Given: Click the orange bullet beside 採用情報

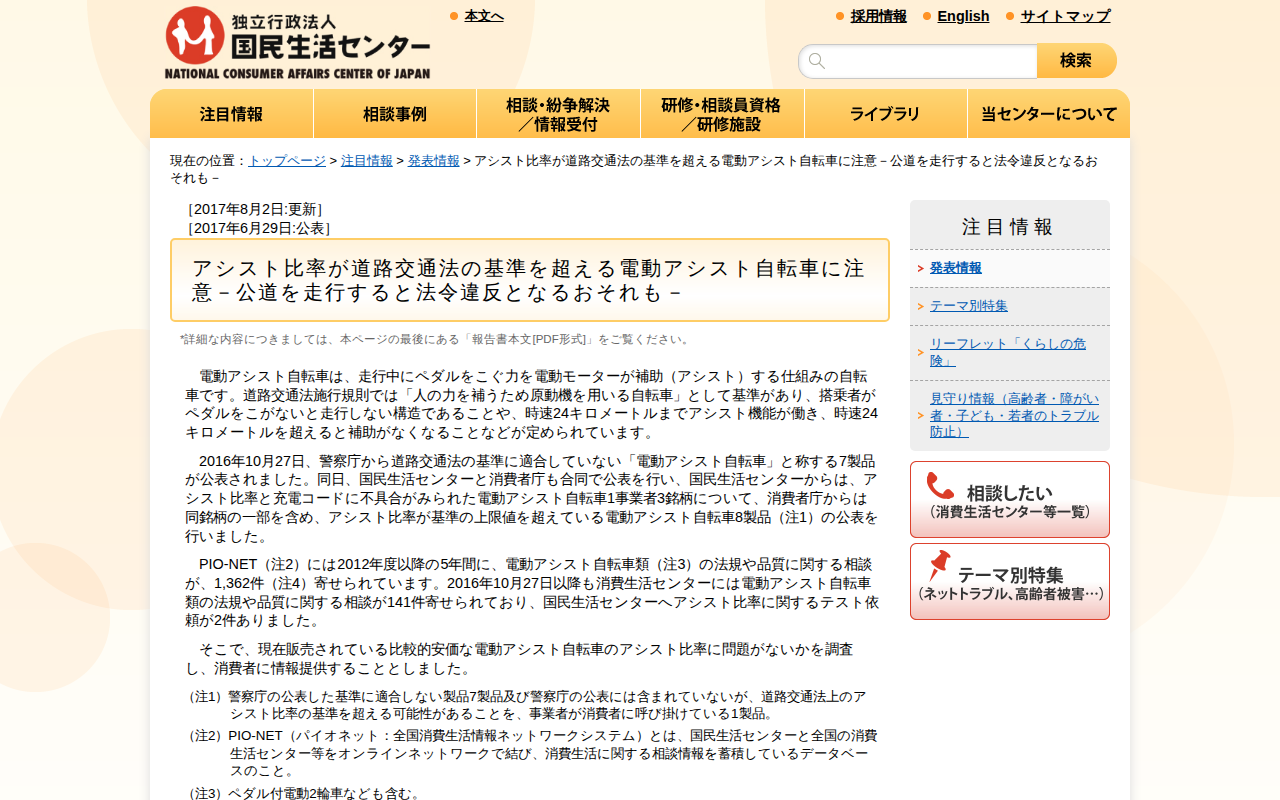Looking at the screenshot, I should [x=838, y=16].
